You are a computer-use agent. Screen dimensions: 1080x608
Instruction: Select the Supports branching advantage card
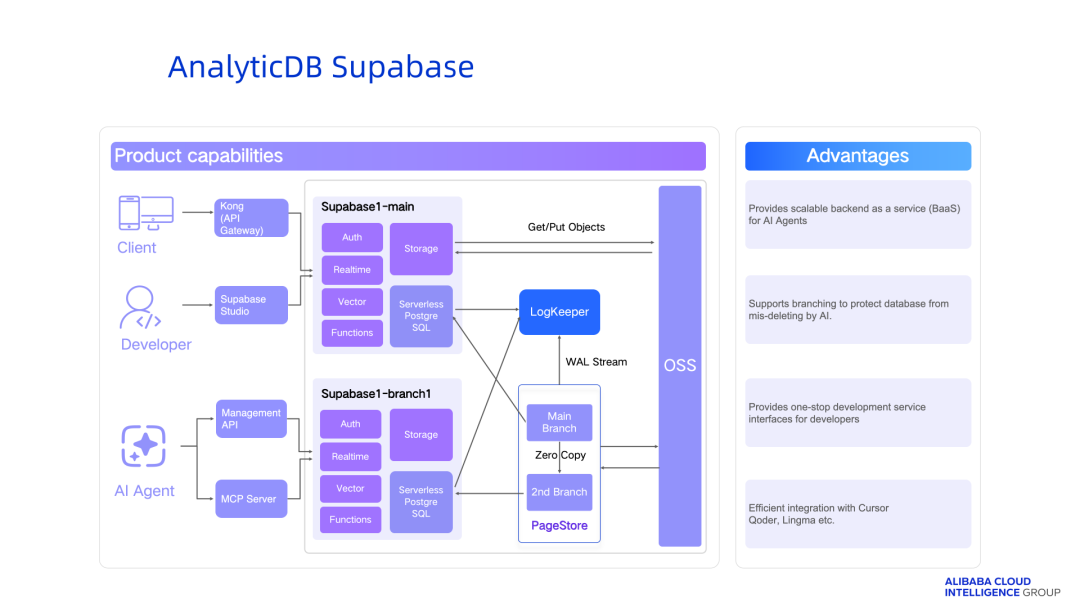(858, 310)
